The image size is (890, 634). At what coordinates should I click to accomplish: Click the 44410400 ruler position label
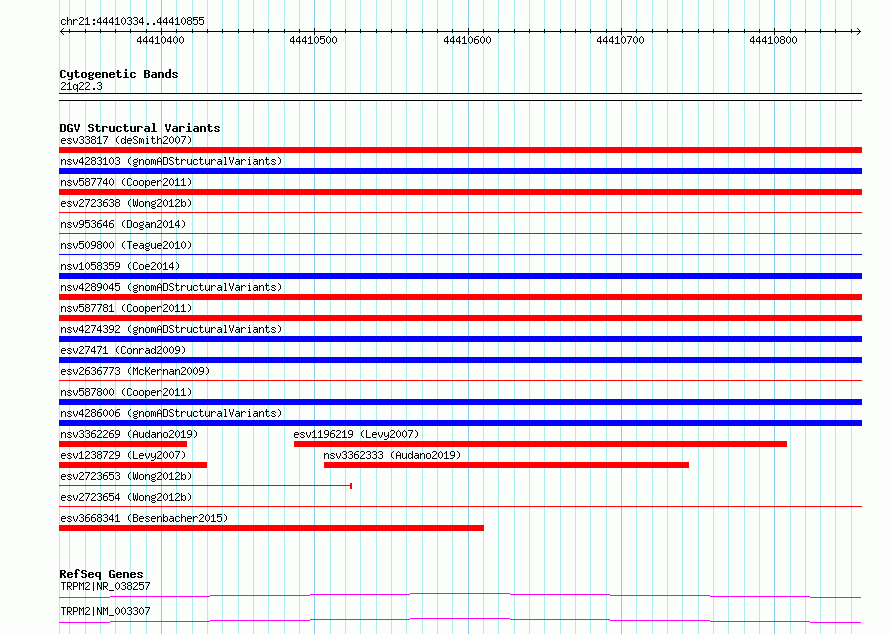pos(160,40)
